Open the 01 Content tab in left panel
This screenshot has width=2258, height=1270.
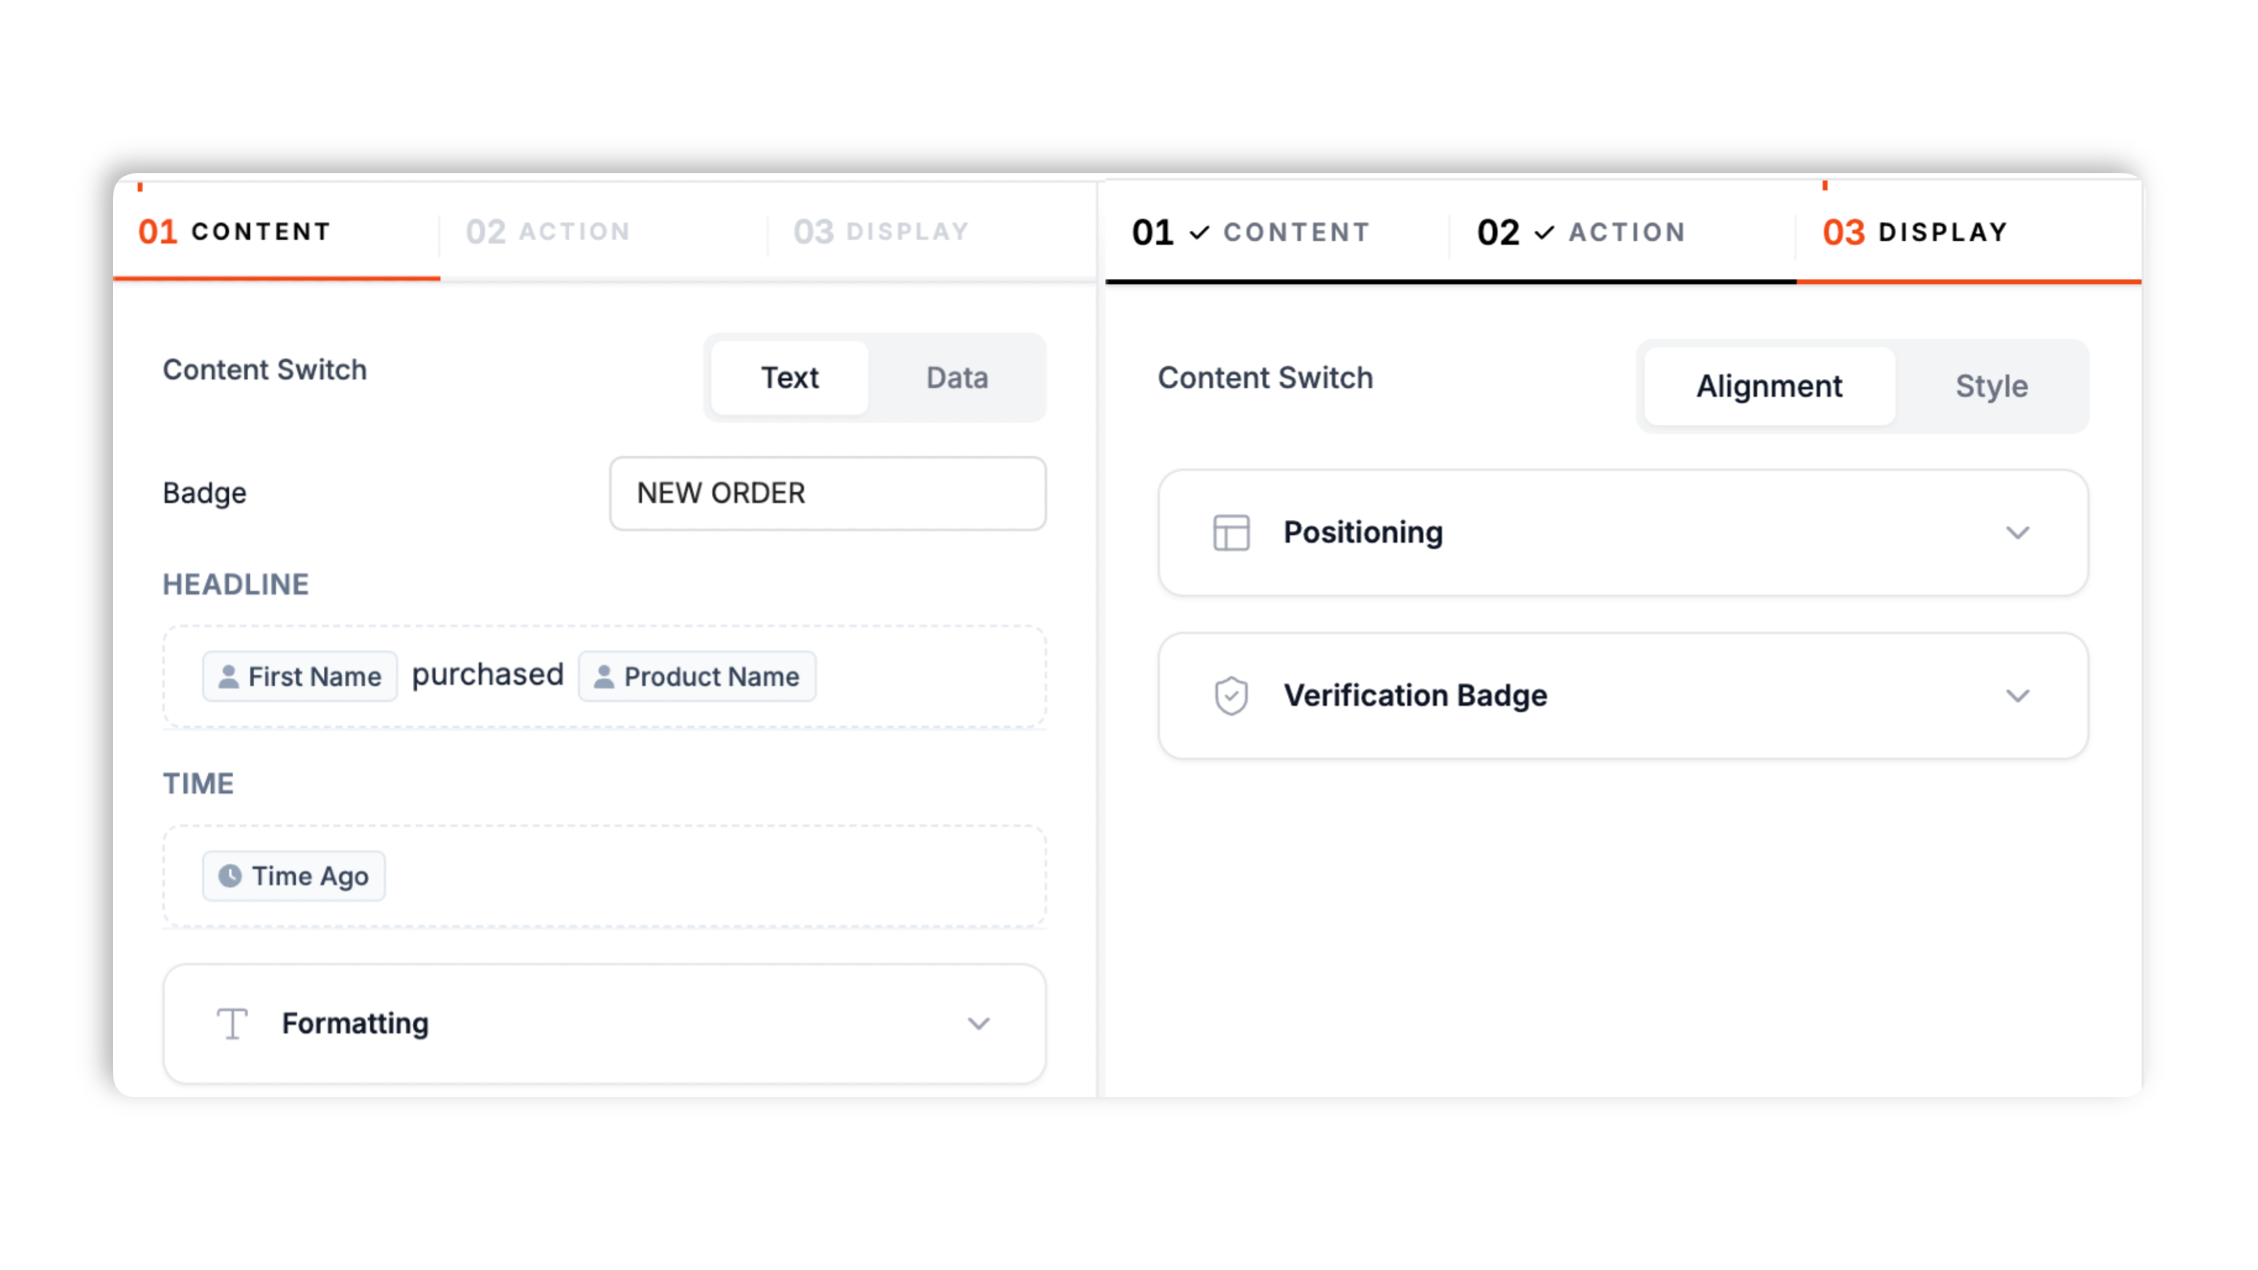[276, 232]
